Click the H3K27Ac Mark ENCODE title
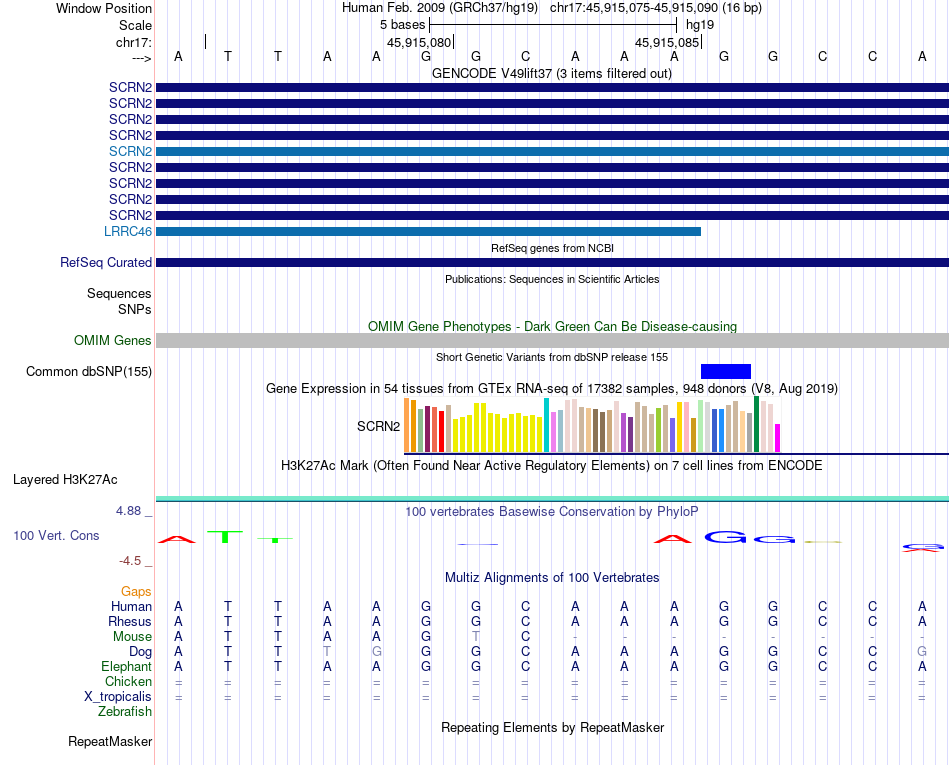Viewport: 950px width, 765px height. (x=552, y=466)
